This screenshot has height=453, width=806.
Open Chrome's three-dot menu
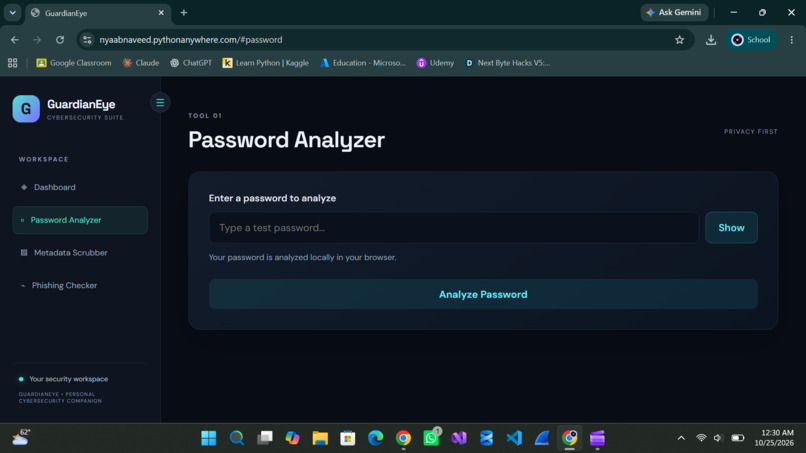click(792, 40)
